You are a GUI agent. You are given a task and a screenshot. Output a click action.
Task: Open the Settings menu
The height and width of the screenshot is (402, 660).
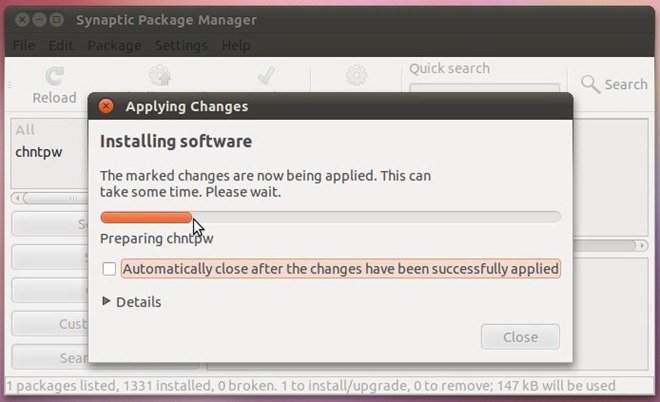coord(181,45)
